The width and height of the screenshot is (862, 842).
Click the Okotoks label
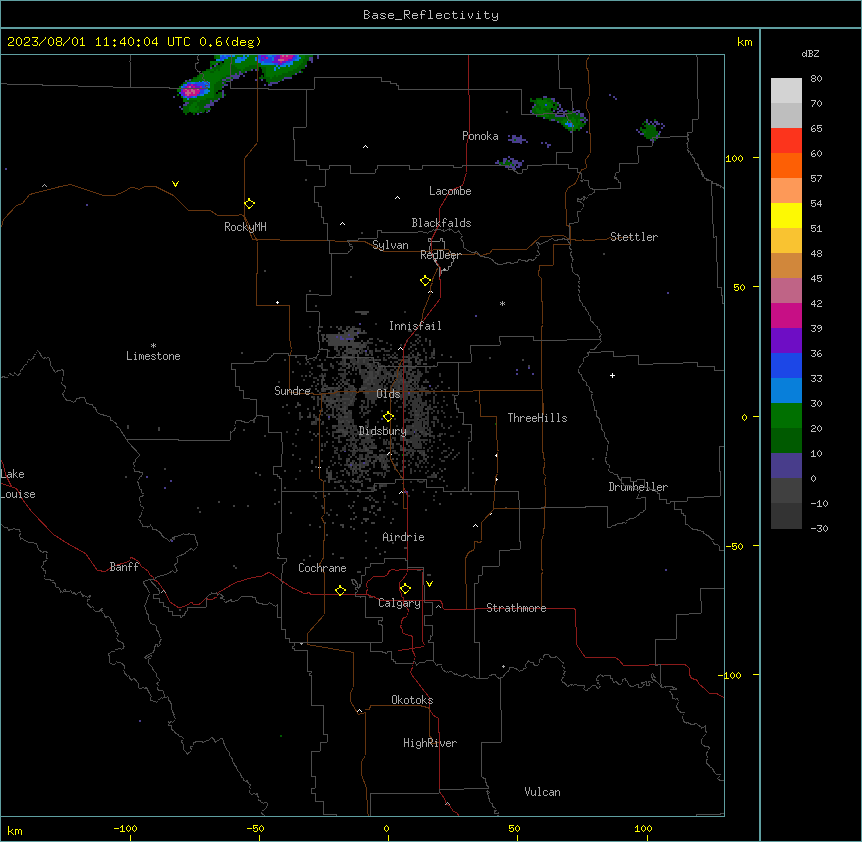click(x=412, y=700)
